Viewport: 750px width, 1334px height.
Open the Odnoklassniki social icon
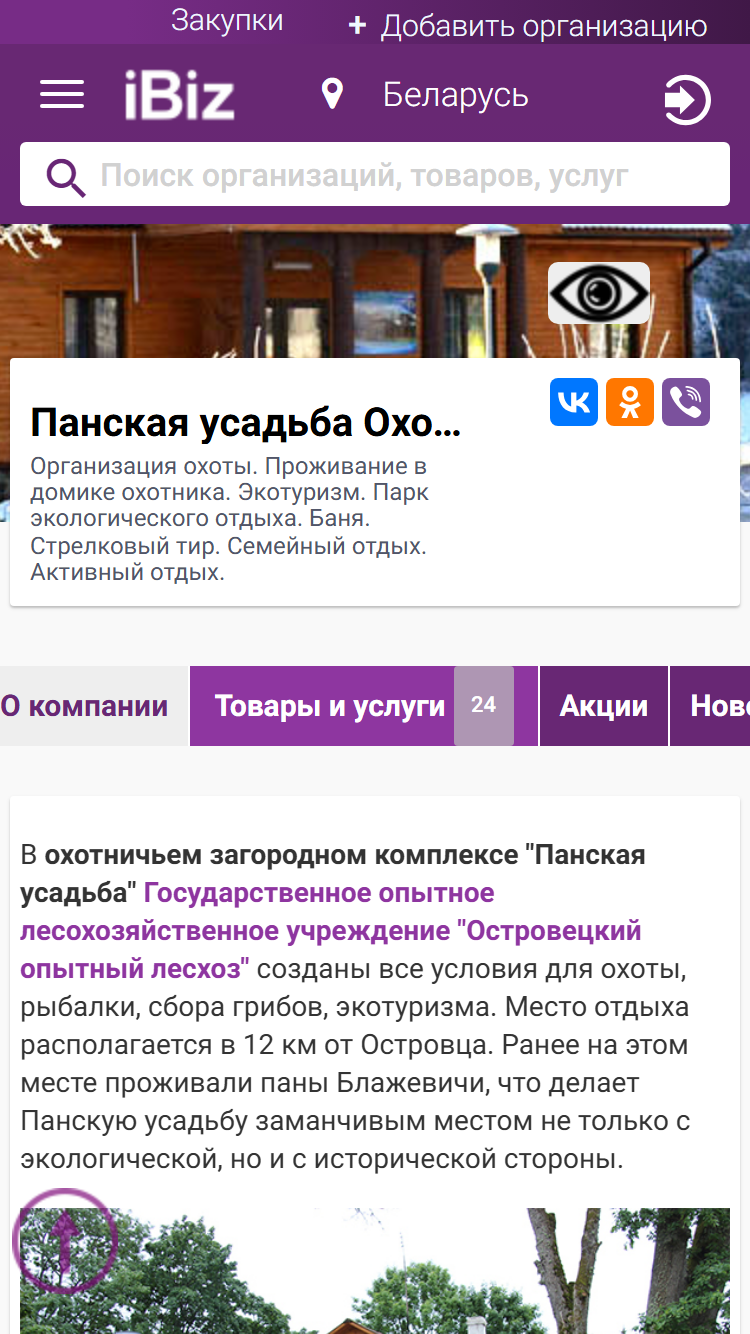(x=630, y=402)
